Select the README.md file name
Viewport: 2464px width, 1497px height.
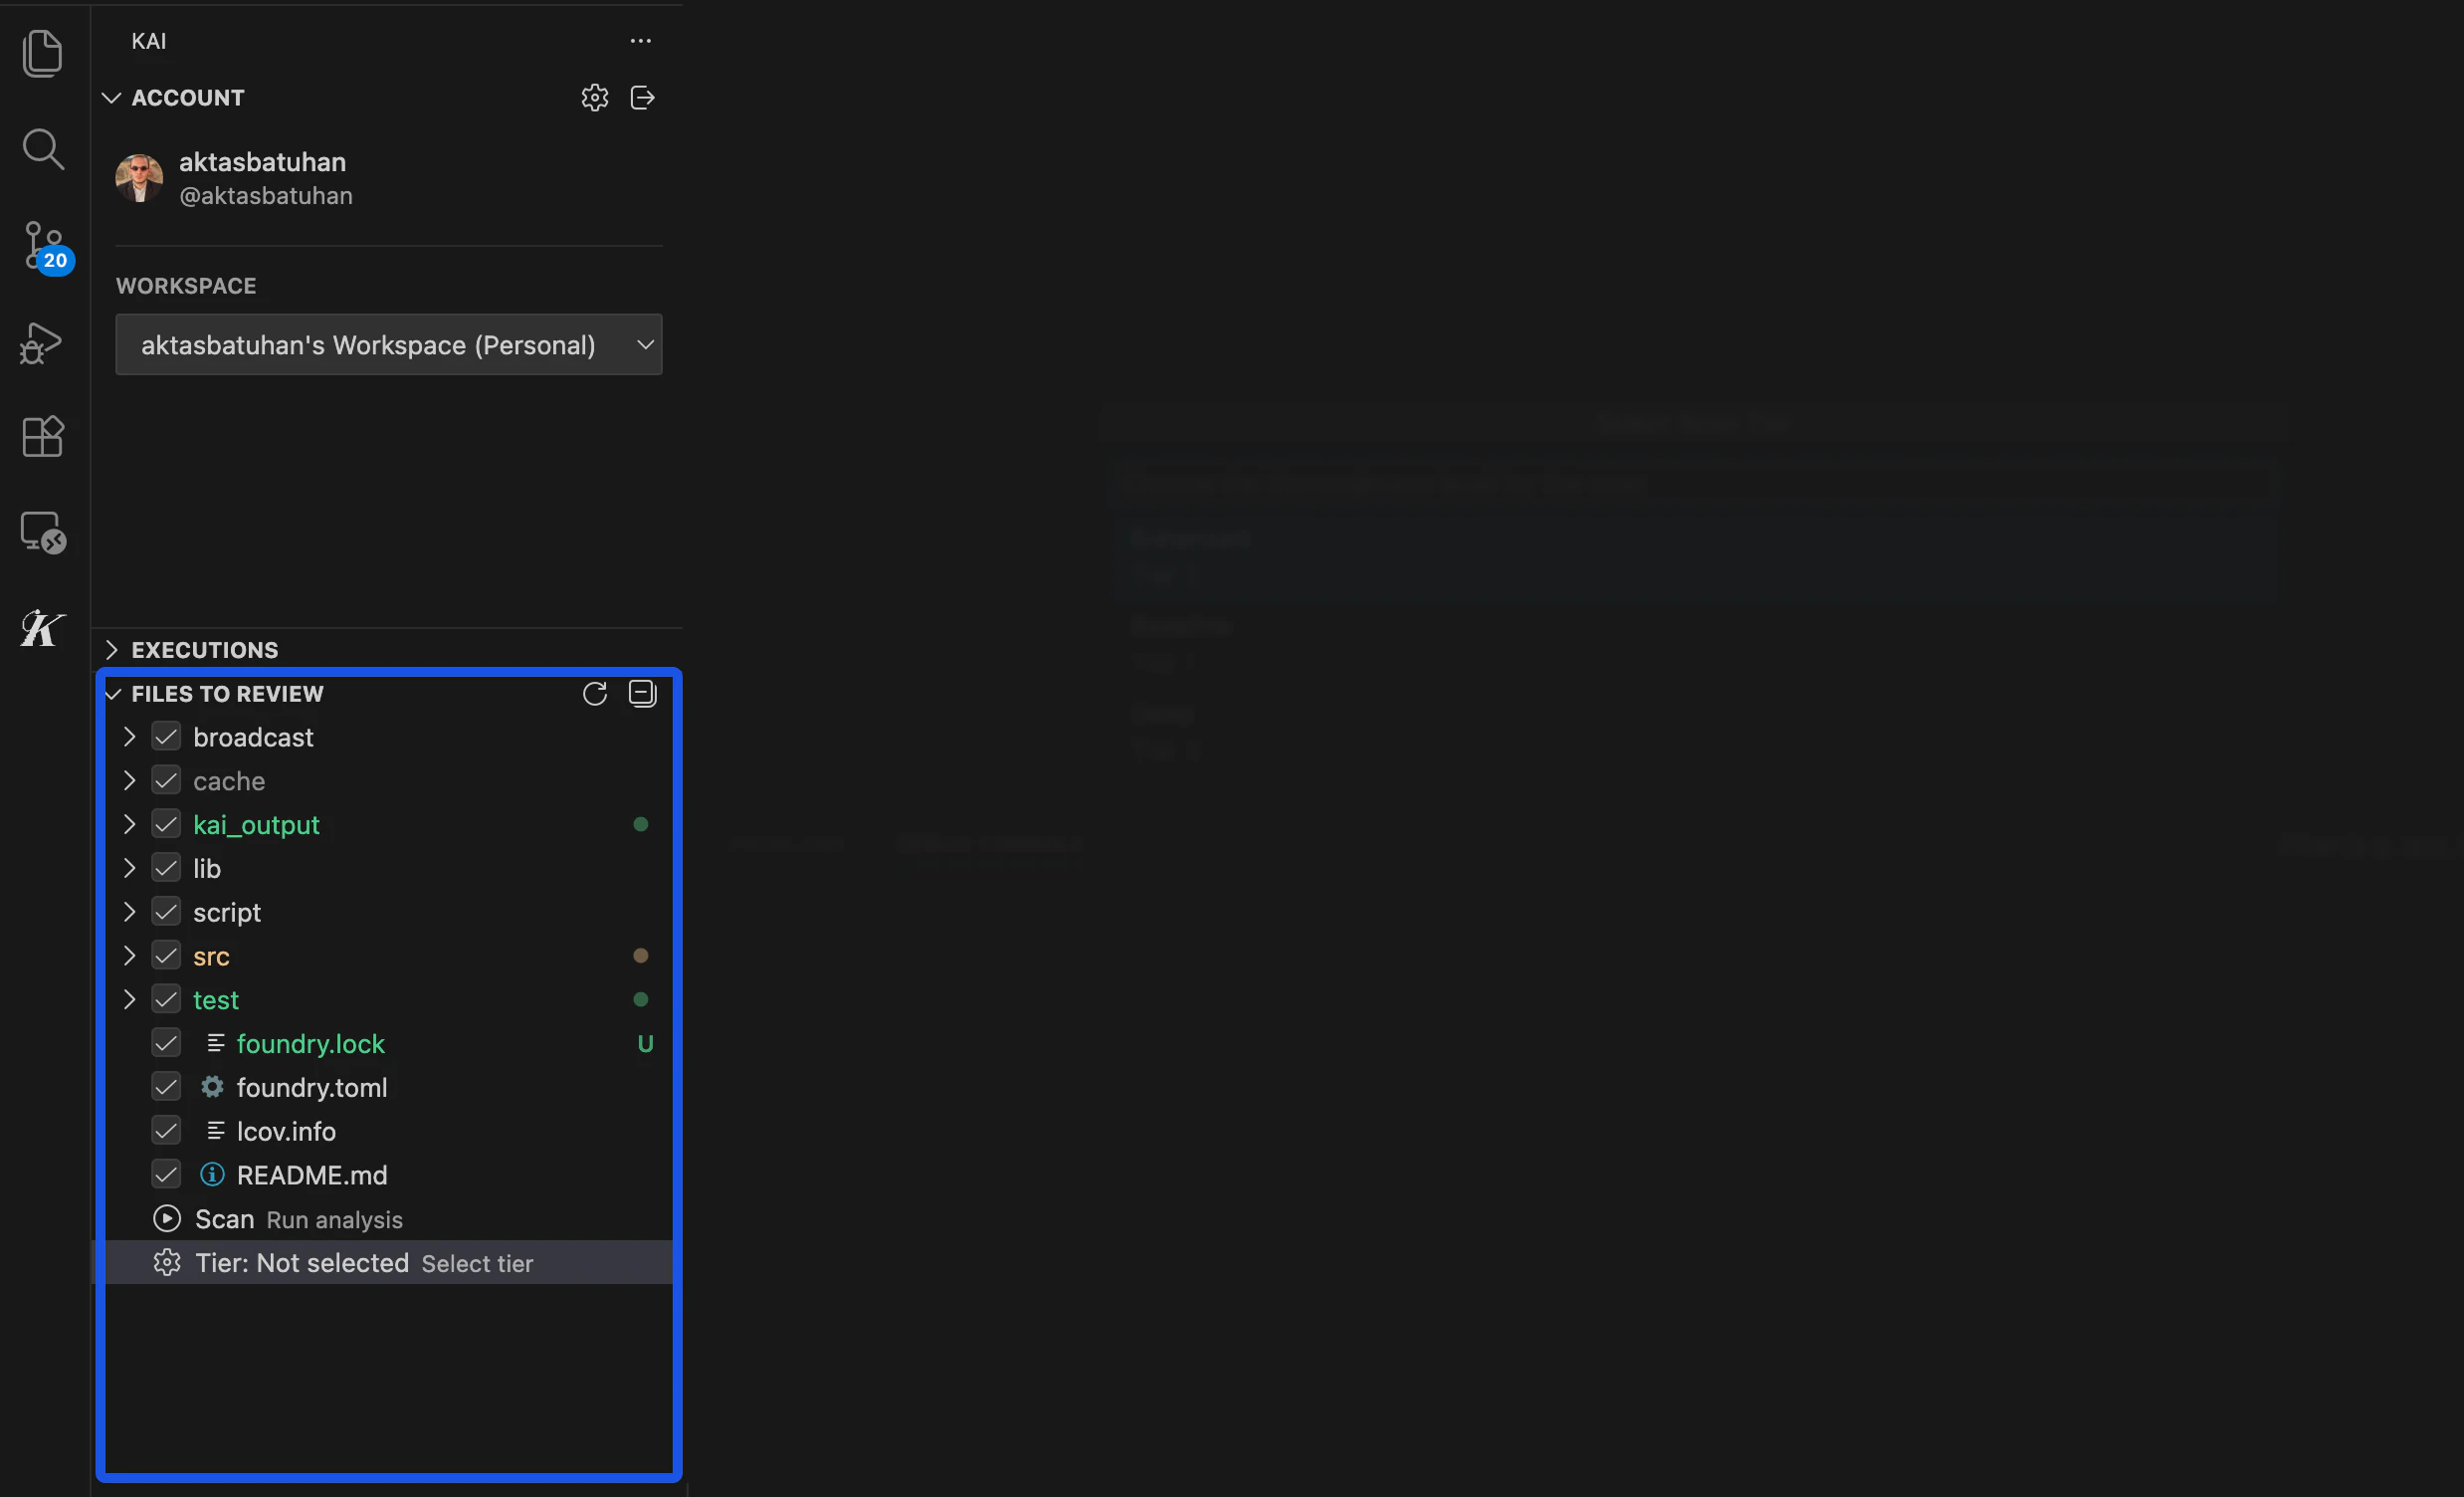pos(312,1174)
